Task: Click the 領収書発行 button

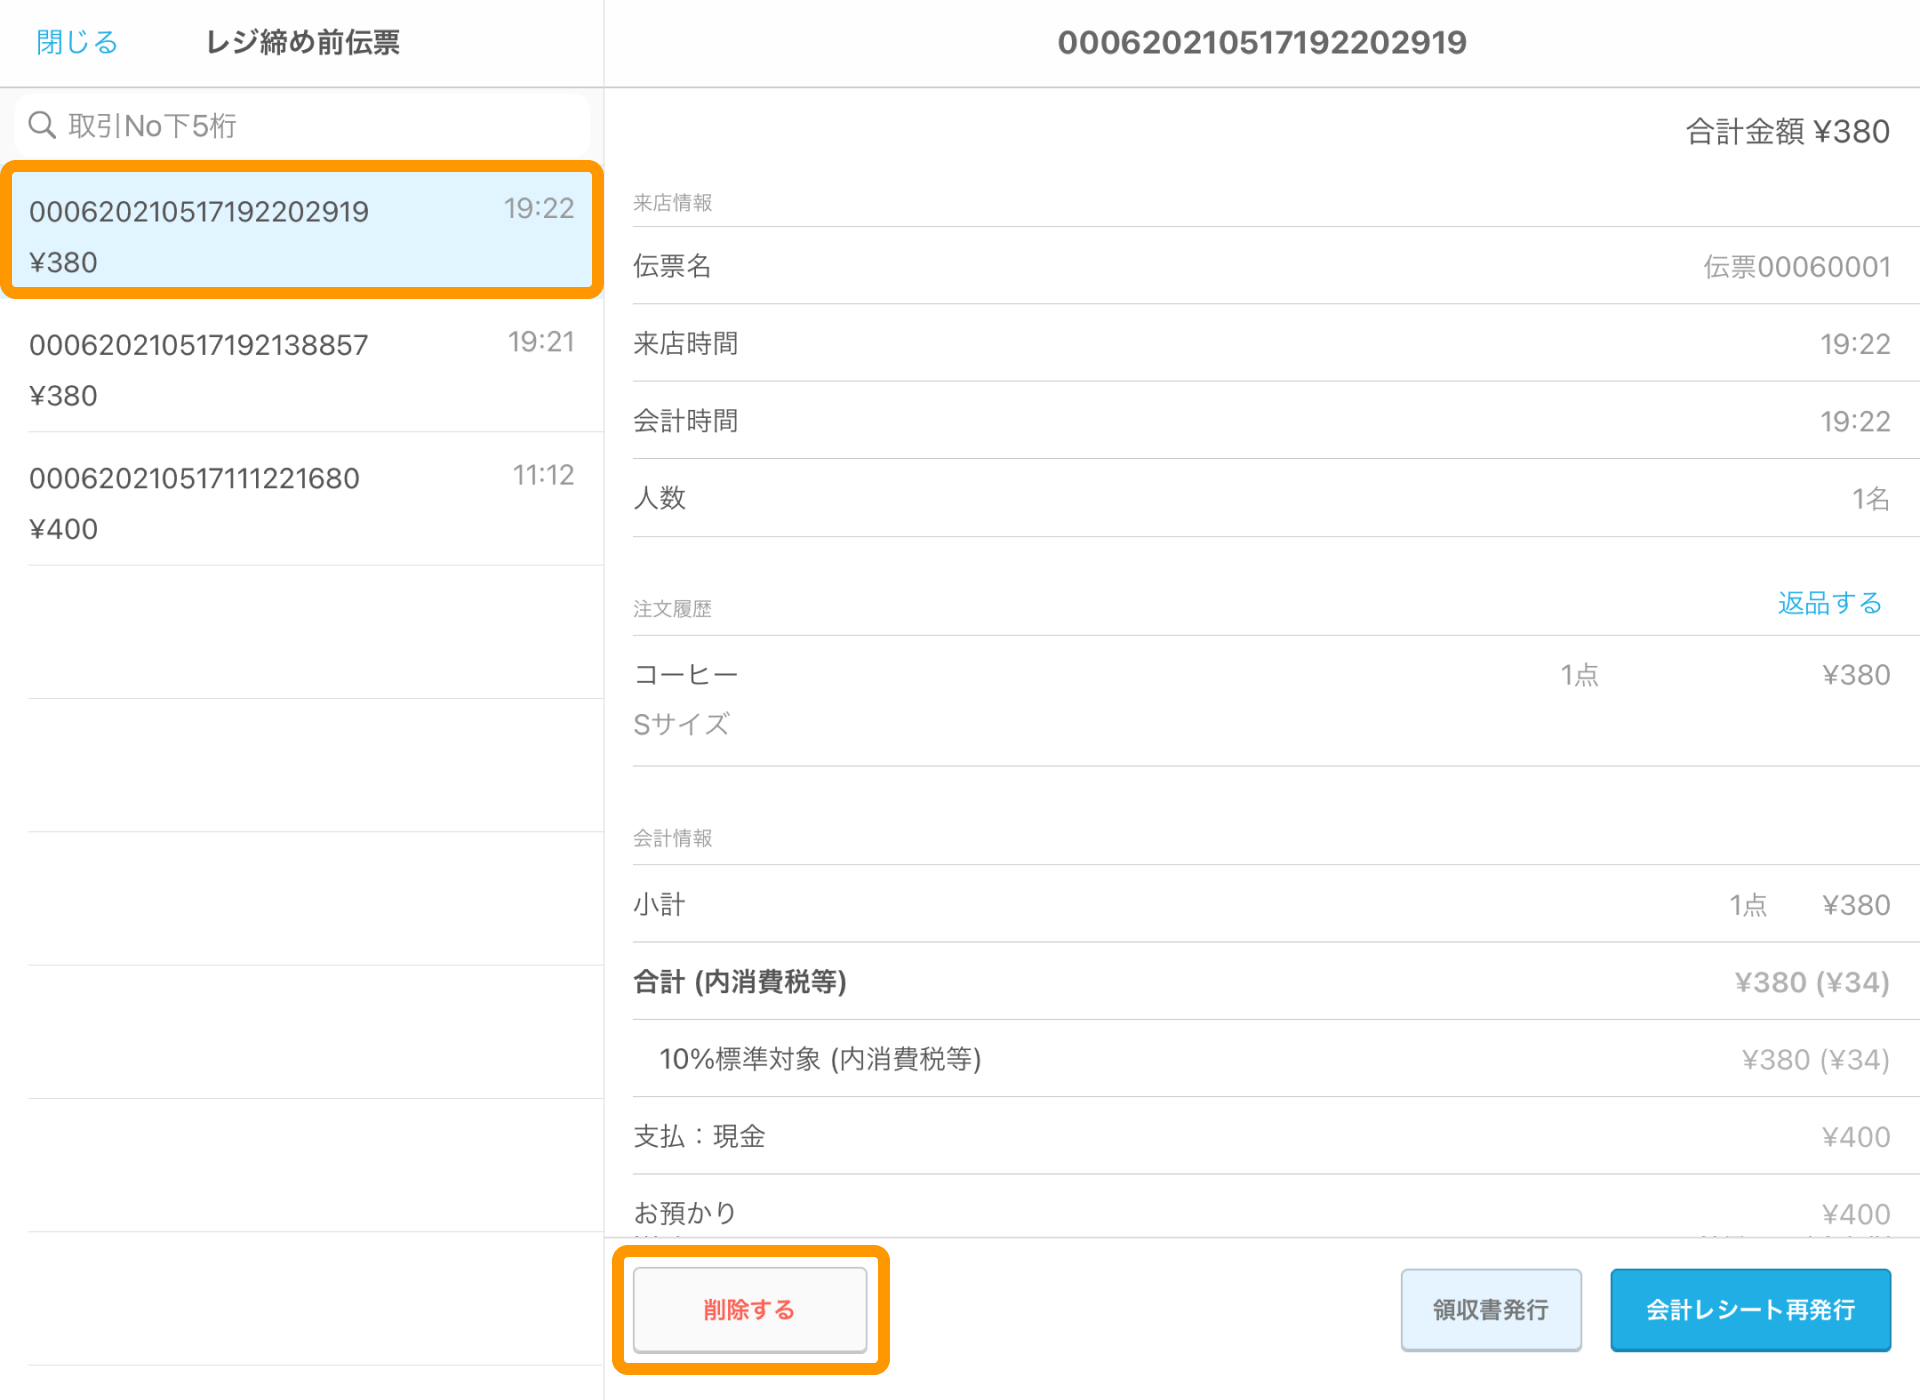Action: [1490, 1310]
